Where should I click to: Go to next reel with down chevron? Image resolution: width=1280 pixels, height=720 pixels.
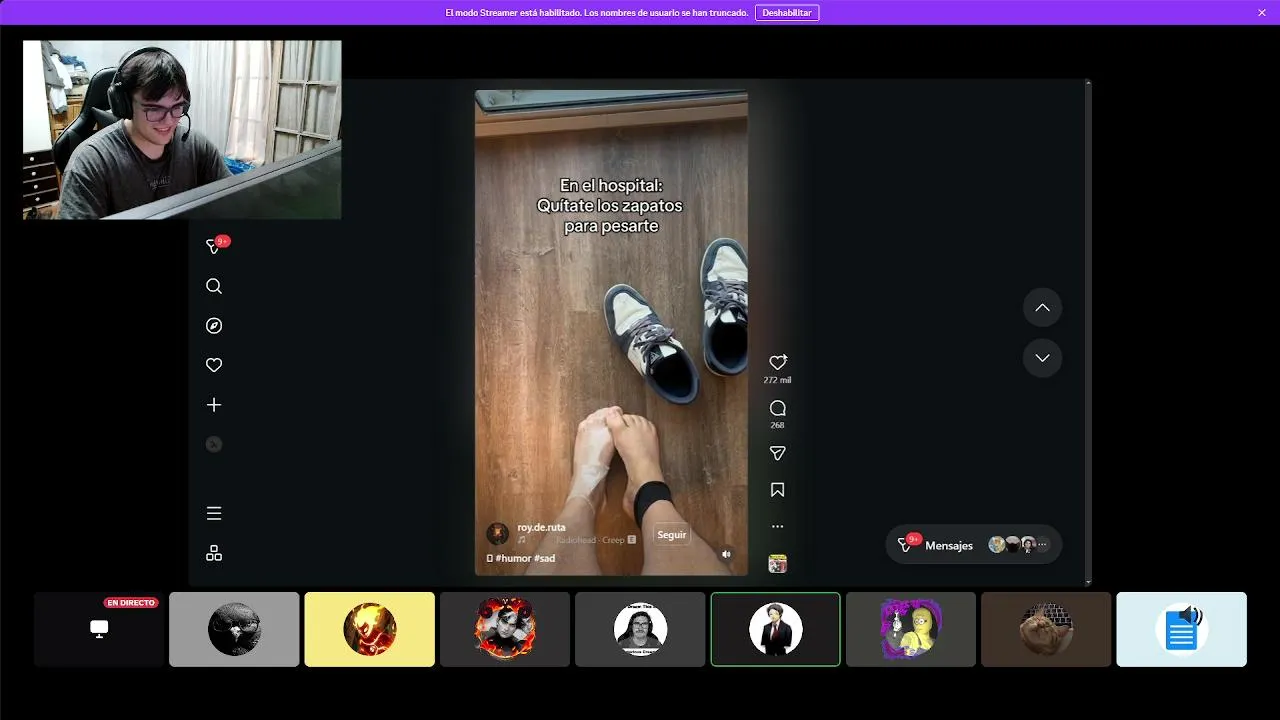tap(1042, 358)
